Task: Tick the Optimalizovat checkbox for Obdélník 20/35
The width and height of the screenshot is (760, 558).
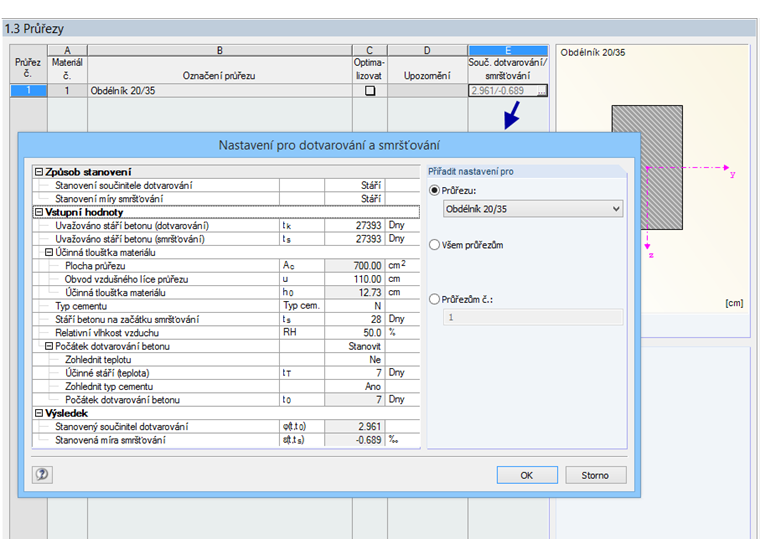Action: pos(370,91)
